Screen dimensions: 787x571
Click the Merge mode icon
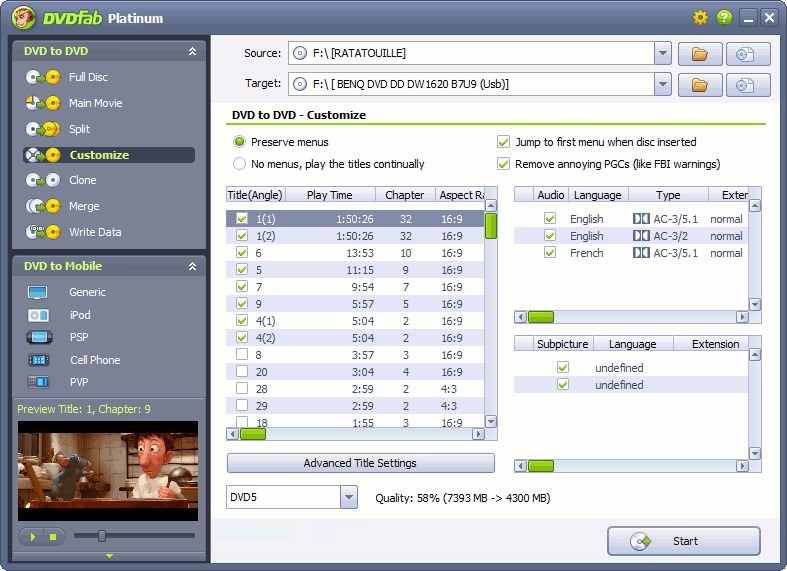[x=43, y=206]
